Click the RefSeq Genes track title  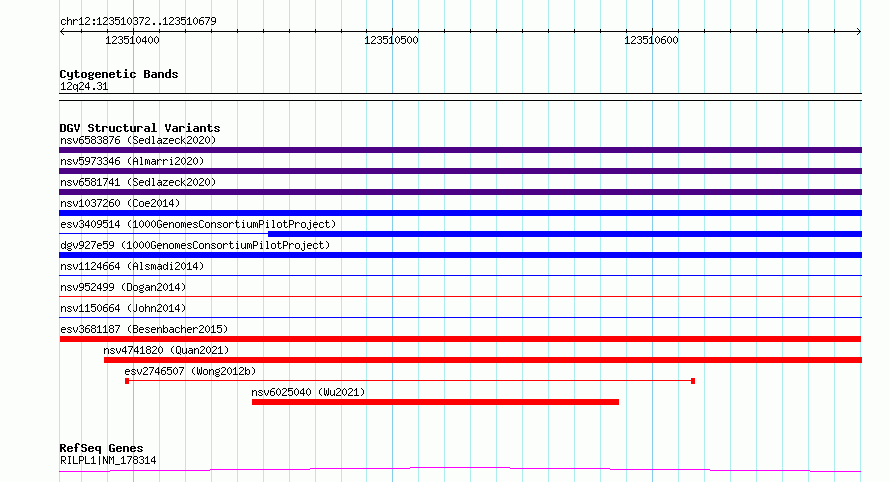point(102,448)
